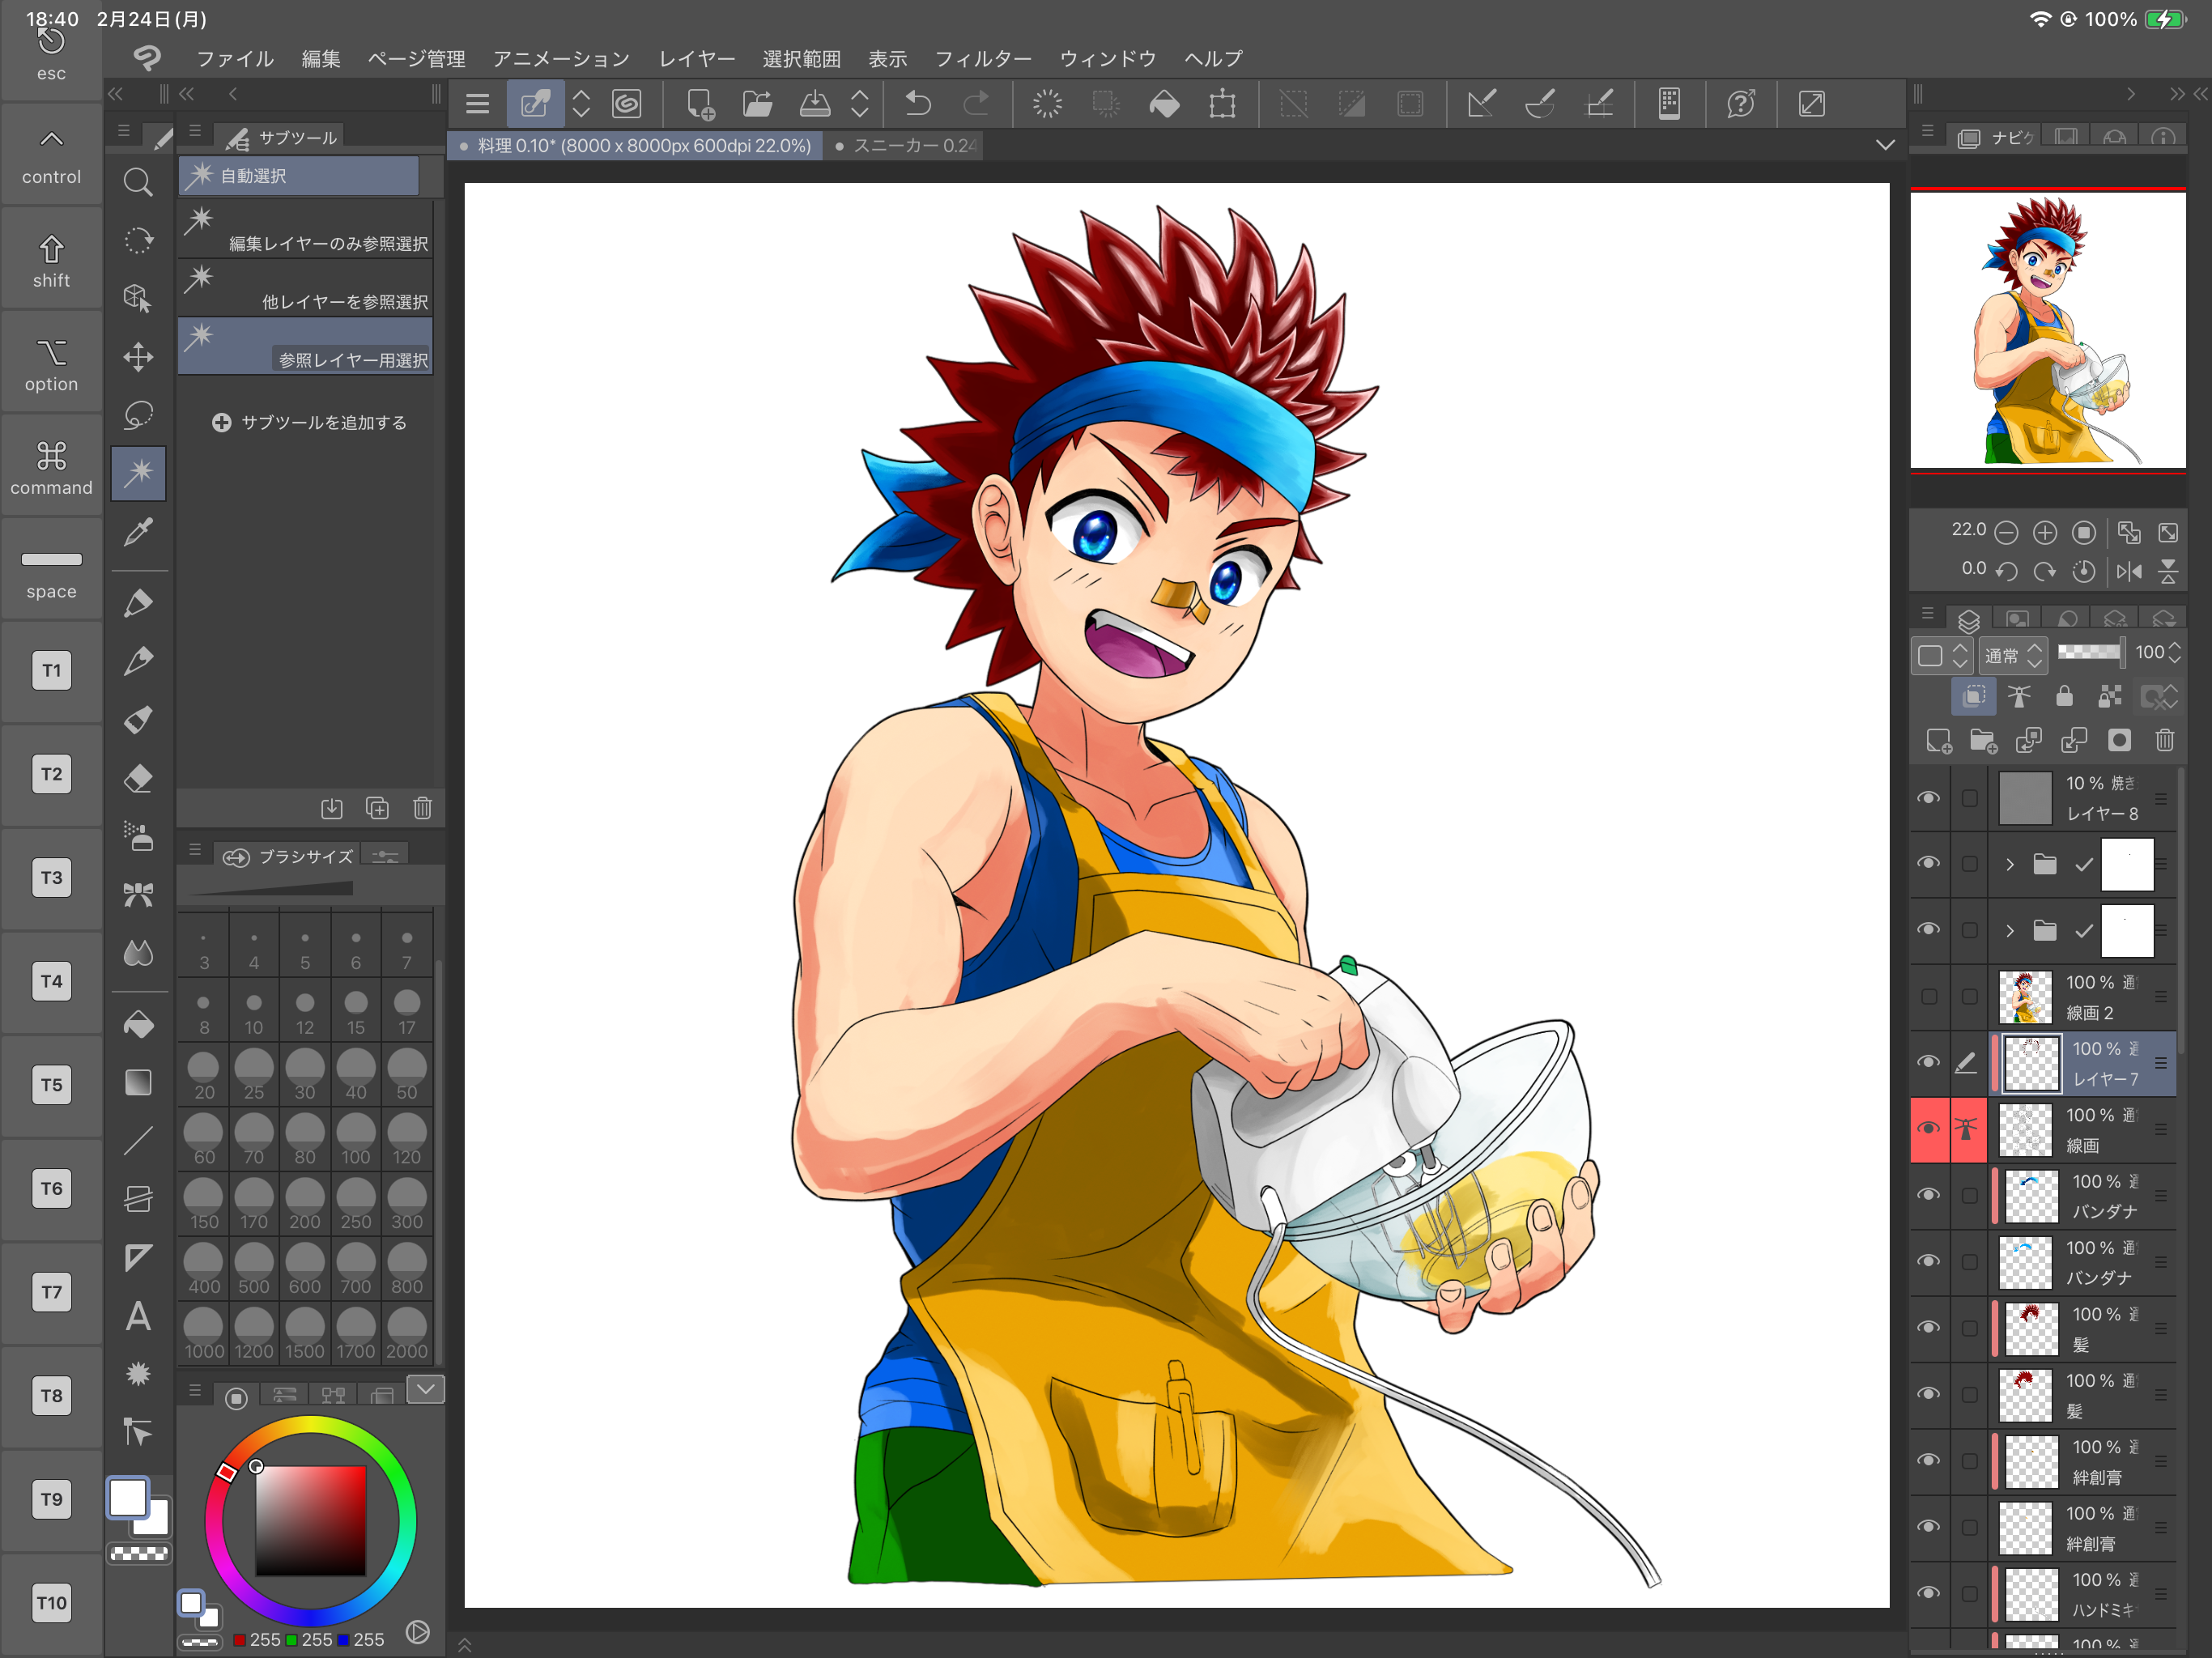Select the Move layer tool
Image resolution: width=2212 pixels, height=1658 pixels.
coord(138,357)
